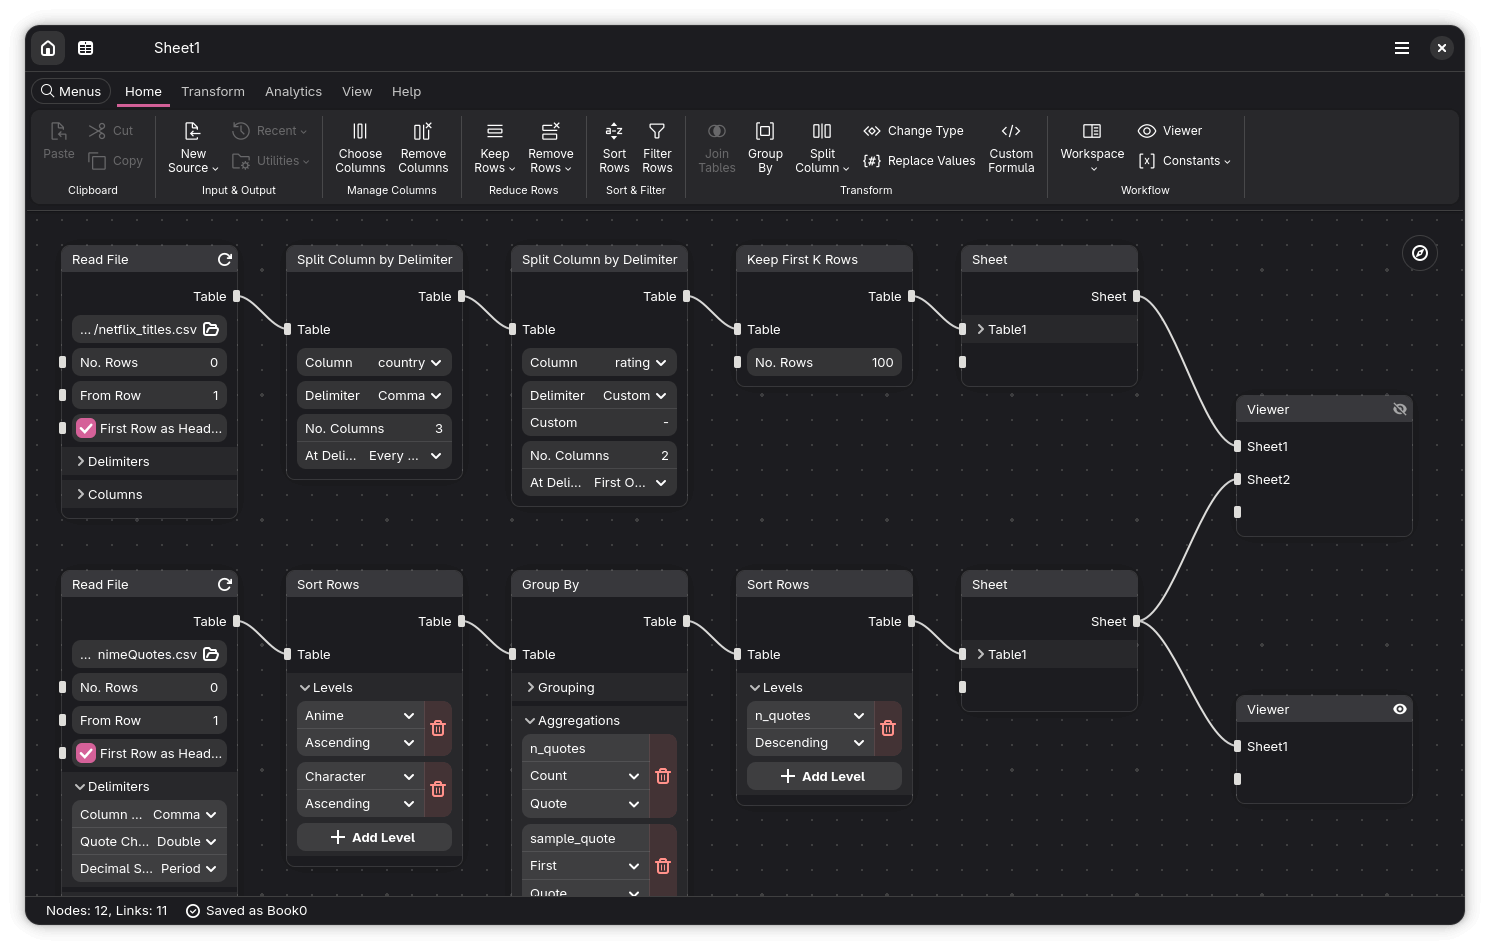Delete the sample_quote aggregation
Viewport: 1490px width, 950px height.
coord(663,866)
